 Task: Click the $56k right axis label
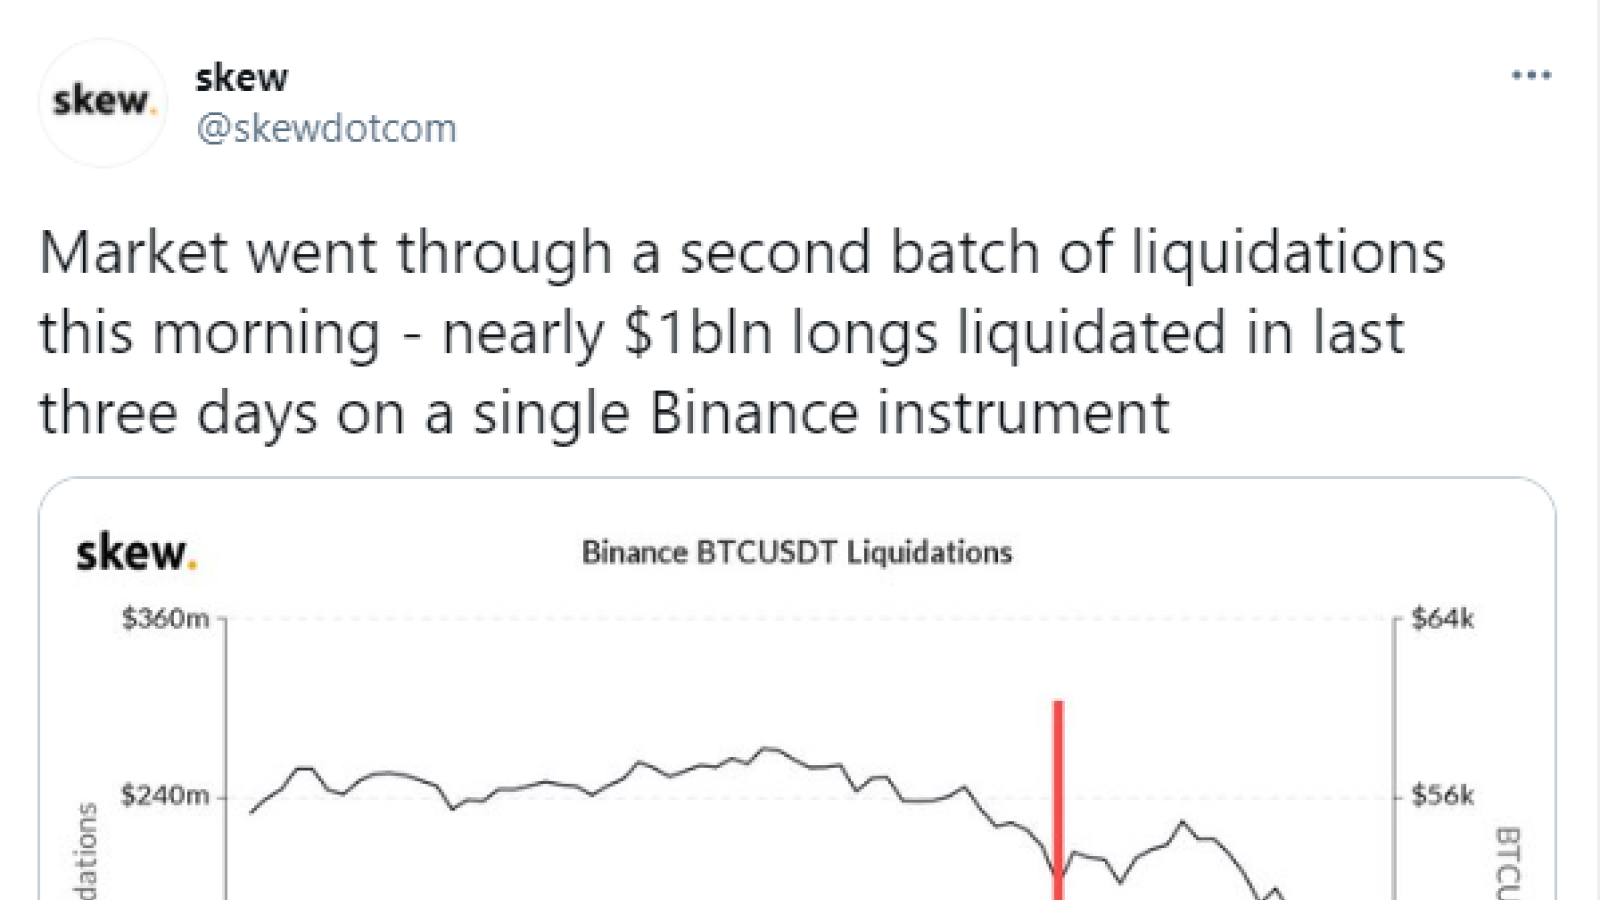click(1442, 796)
